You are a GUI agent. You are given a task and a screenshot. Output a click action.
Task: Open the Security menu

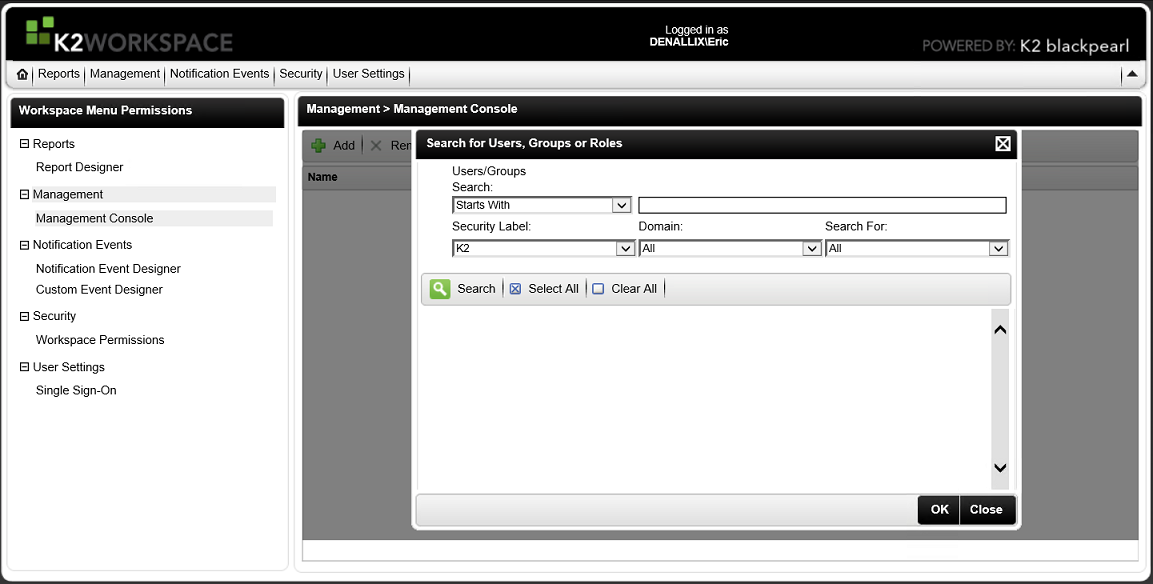point(300,73)
